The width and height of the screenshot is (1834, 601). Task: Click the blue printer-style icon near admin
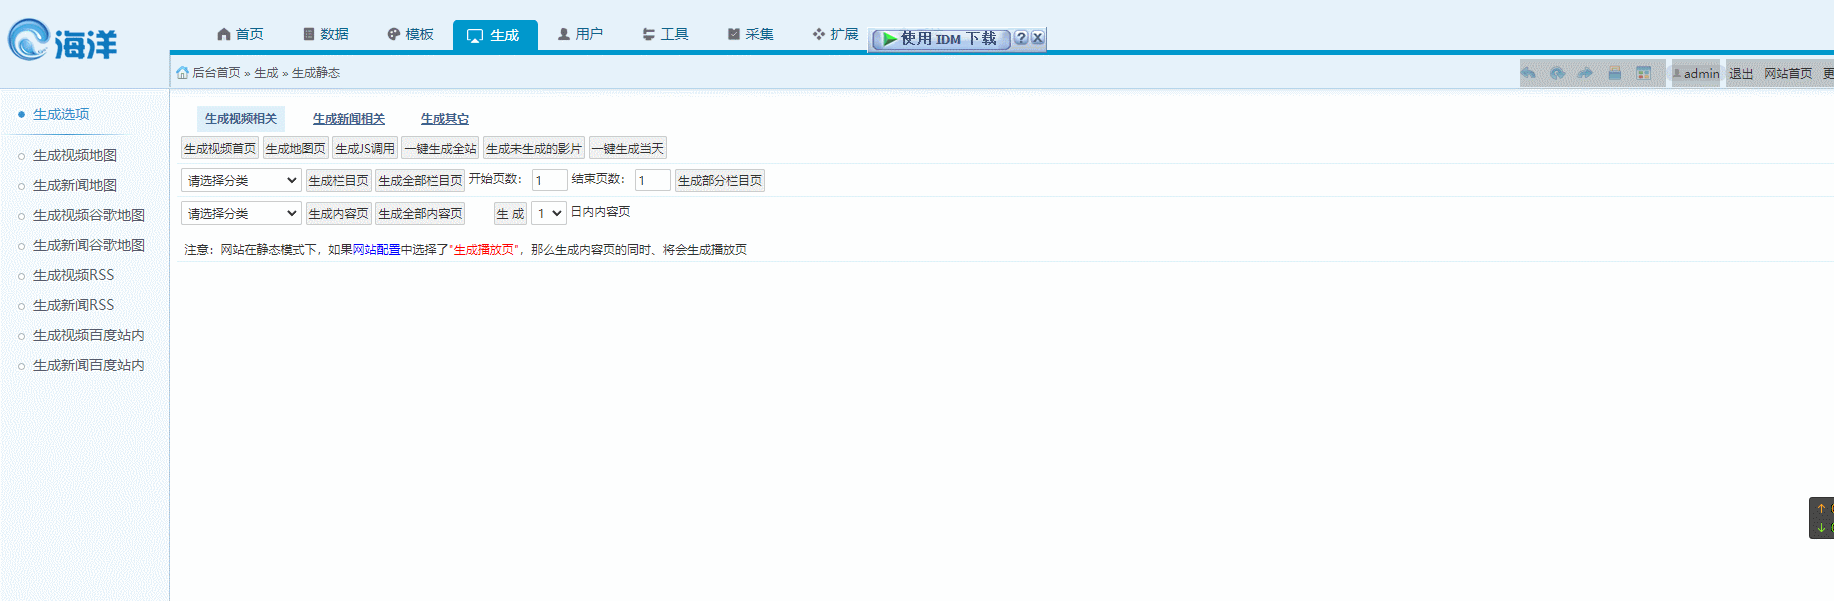click(1614, 73)
